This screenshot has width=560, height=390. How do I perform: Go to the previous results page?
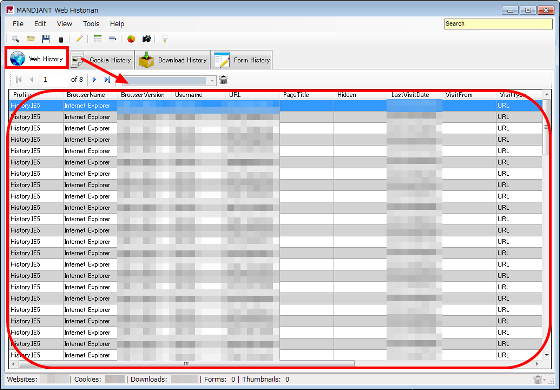click(32, 80)
